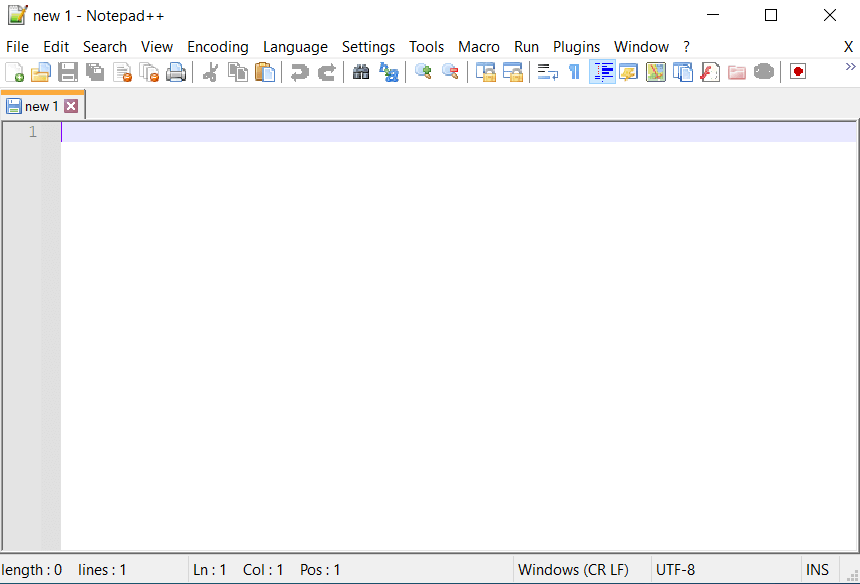860x584 pixels.
Task: Toggle Show All Characters pilcrow icon
Action: [x=574, y=72]
